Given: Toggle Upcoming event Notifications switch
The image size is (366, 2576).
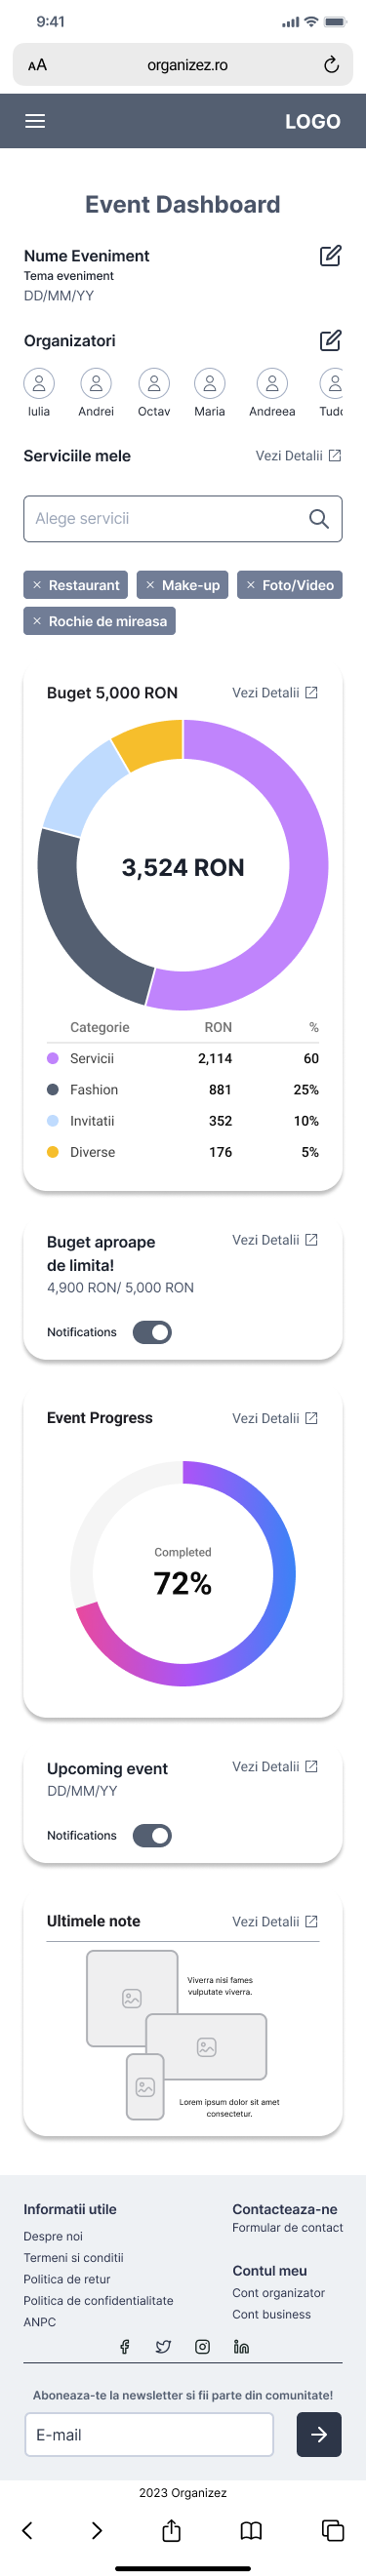Looking at the screenshot, I should point(152,1835).
